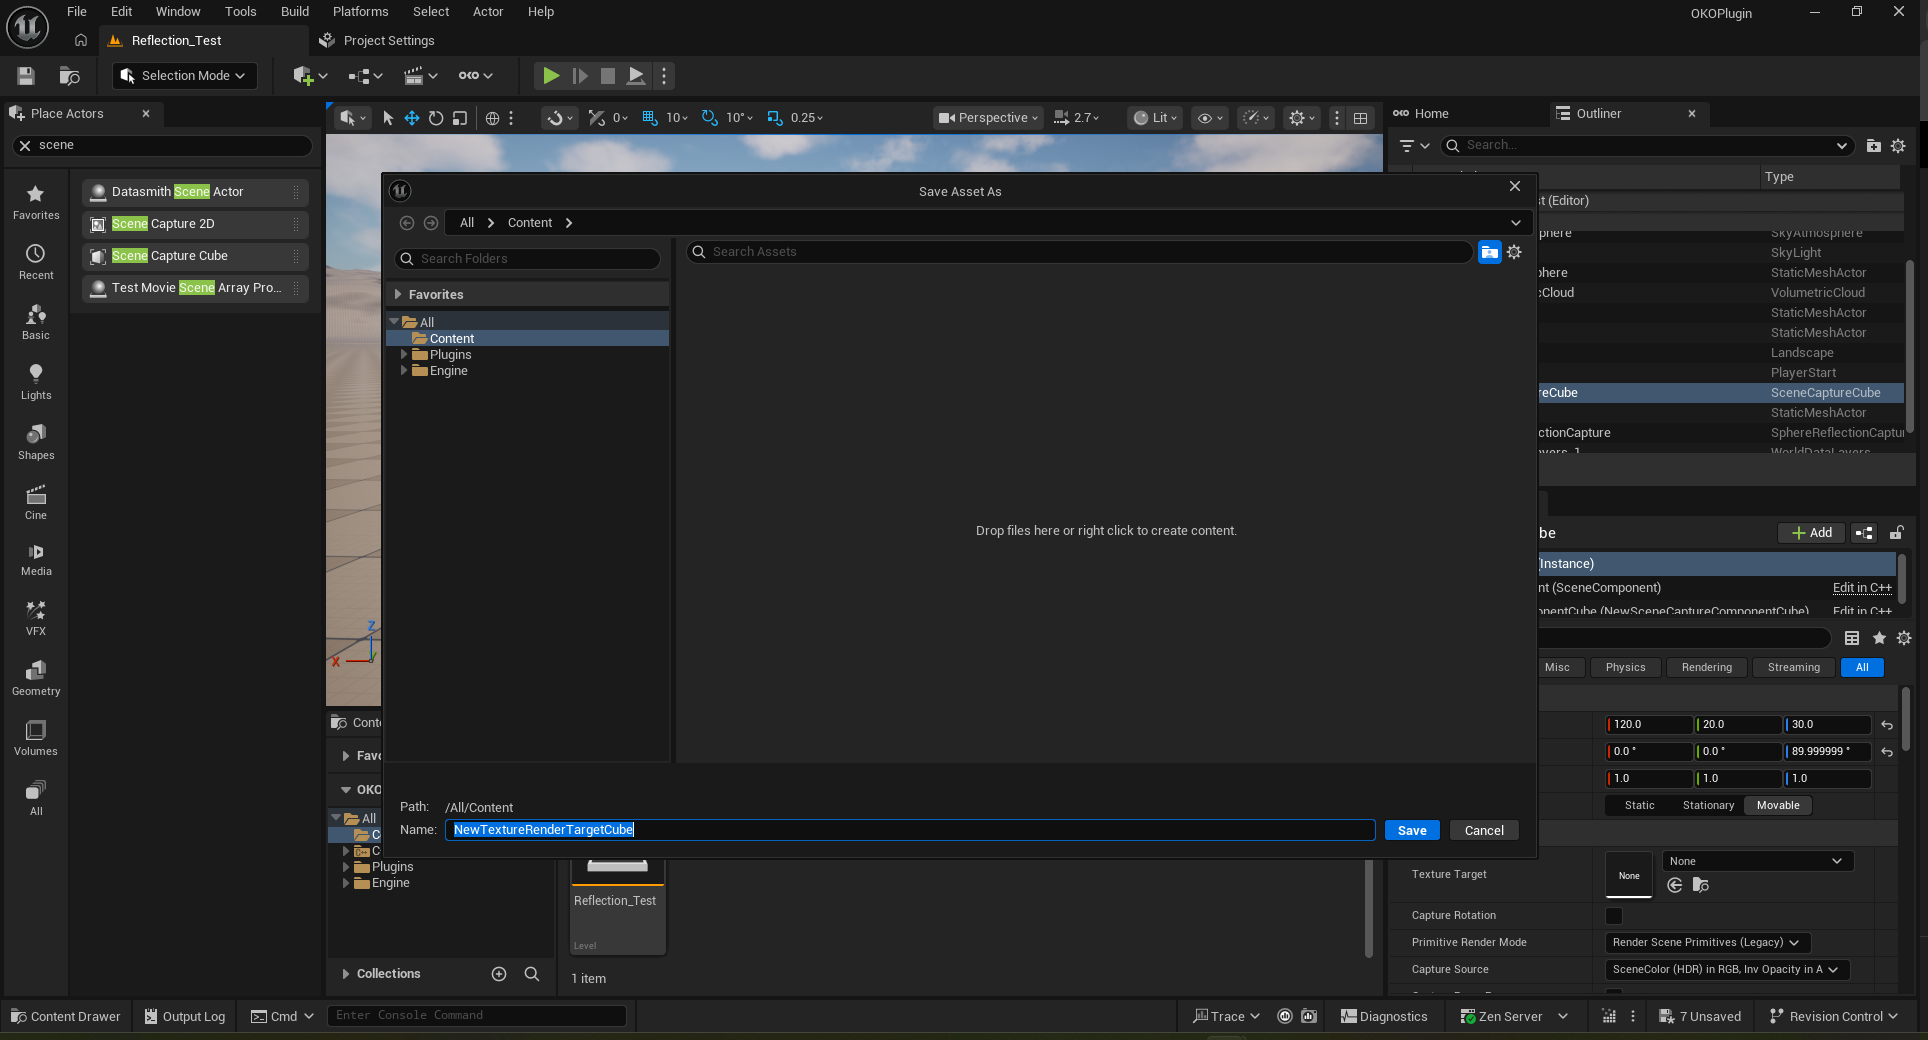Save the current level with the disk icon
The height and width of the screenshot is (1040, 1928).
(26, 76)
